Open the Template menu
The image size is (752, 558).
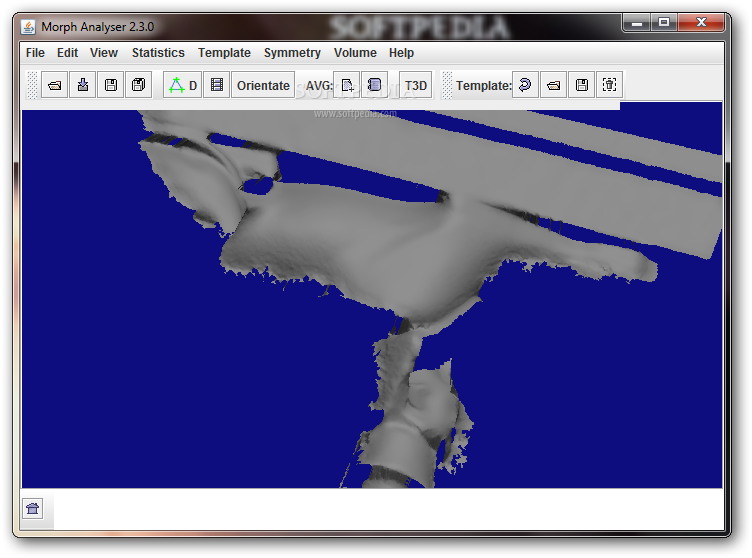224,53
